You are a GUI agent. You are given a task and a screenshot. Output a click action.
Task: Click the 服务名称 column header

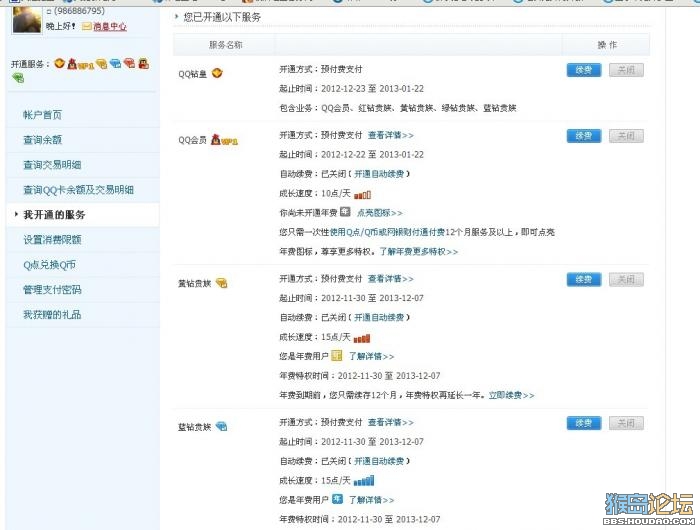click(x=226, y=45)
